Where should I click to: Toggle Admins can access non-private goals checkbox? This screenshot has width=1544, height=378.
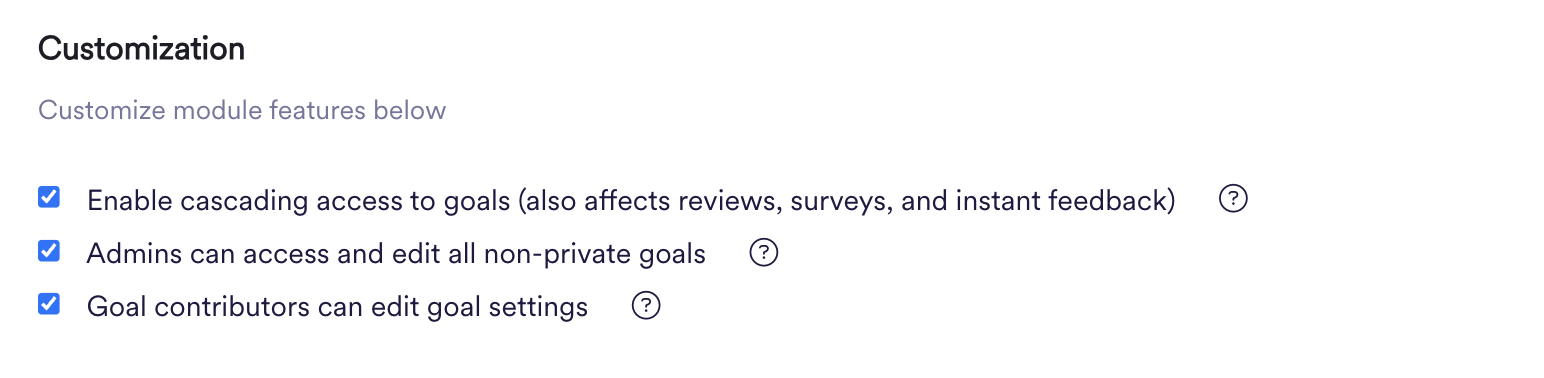click(48, 250)
